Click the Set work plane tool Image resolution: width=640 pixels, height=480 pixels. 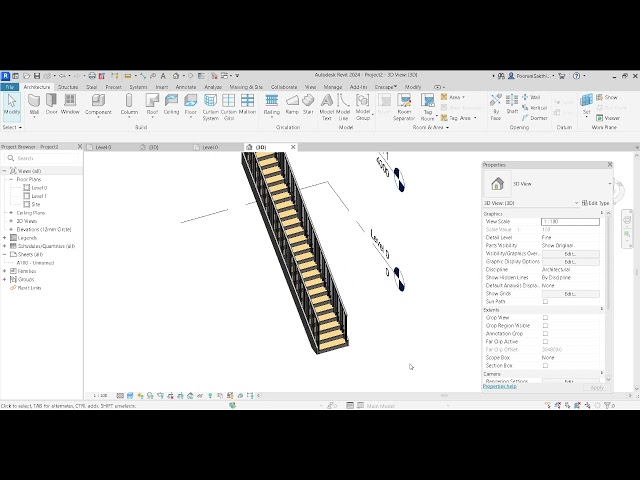pyautogui.click(x=587, y=104)
